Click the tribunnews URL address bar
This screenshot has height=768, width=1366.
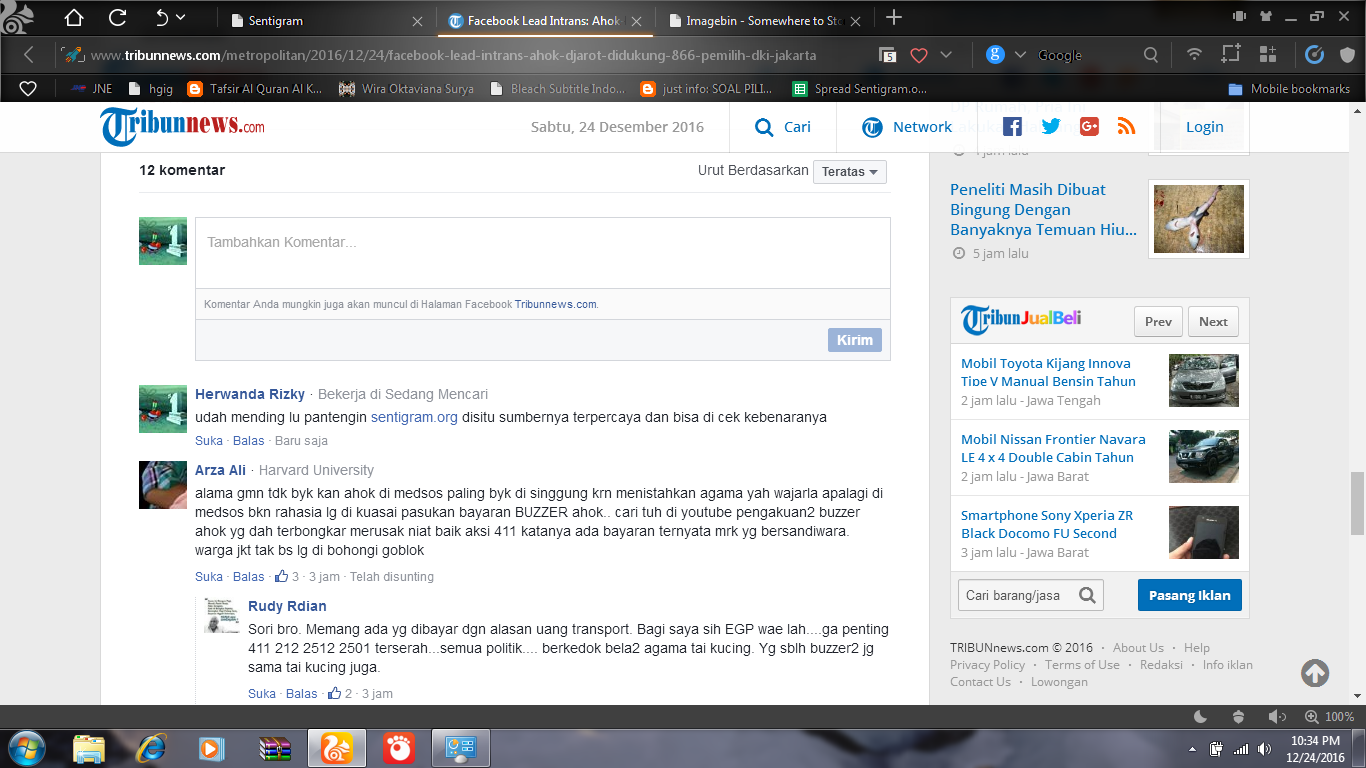pyautogui.click(x=453, y=55)
